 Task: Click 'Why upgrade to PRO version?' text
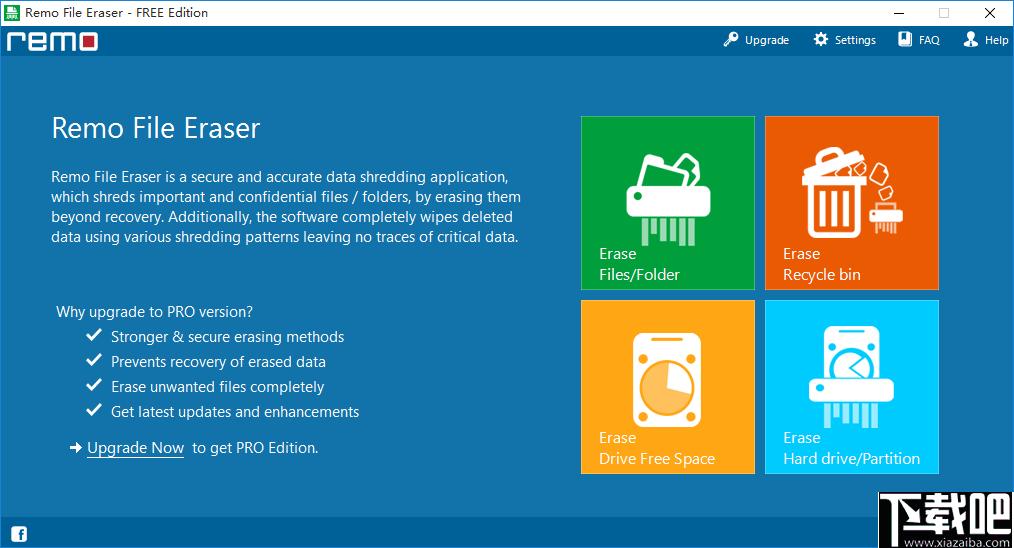coord(154,312)
